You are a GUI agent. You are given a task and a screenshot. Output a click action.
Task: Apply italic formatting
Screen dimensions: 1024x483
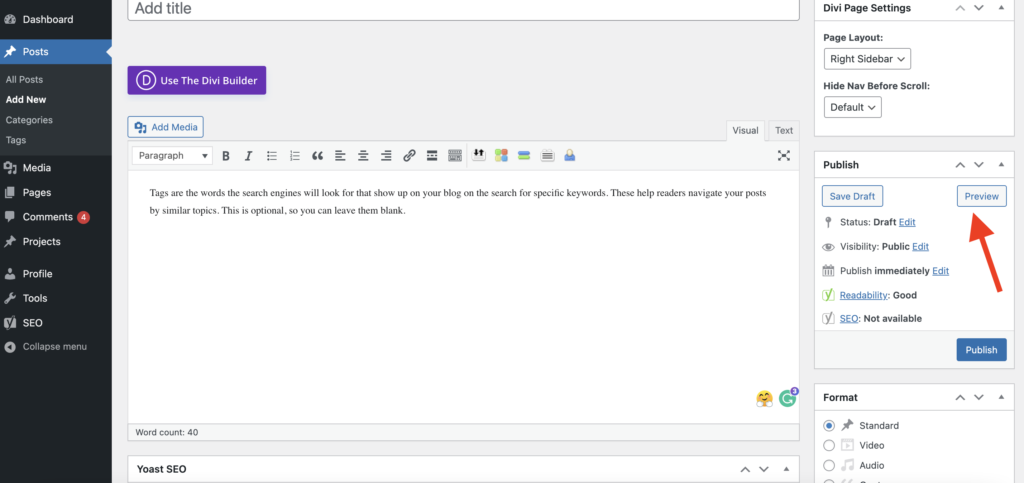coord(248,156)
